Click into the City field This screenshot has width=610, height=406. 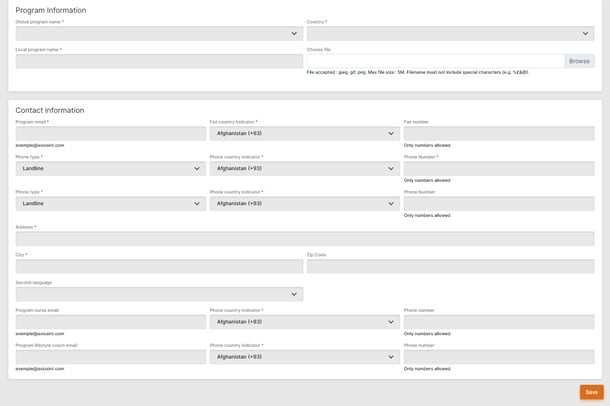click(159, 266)
